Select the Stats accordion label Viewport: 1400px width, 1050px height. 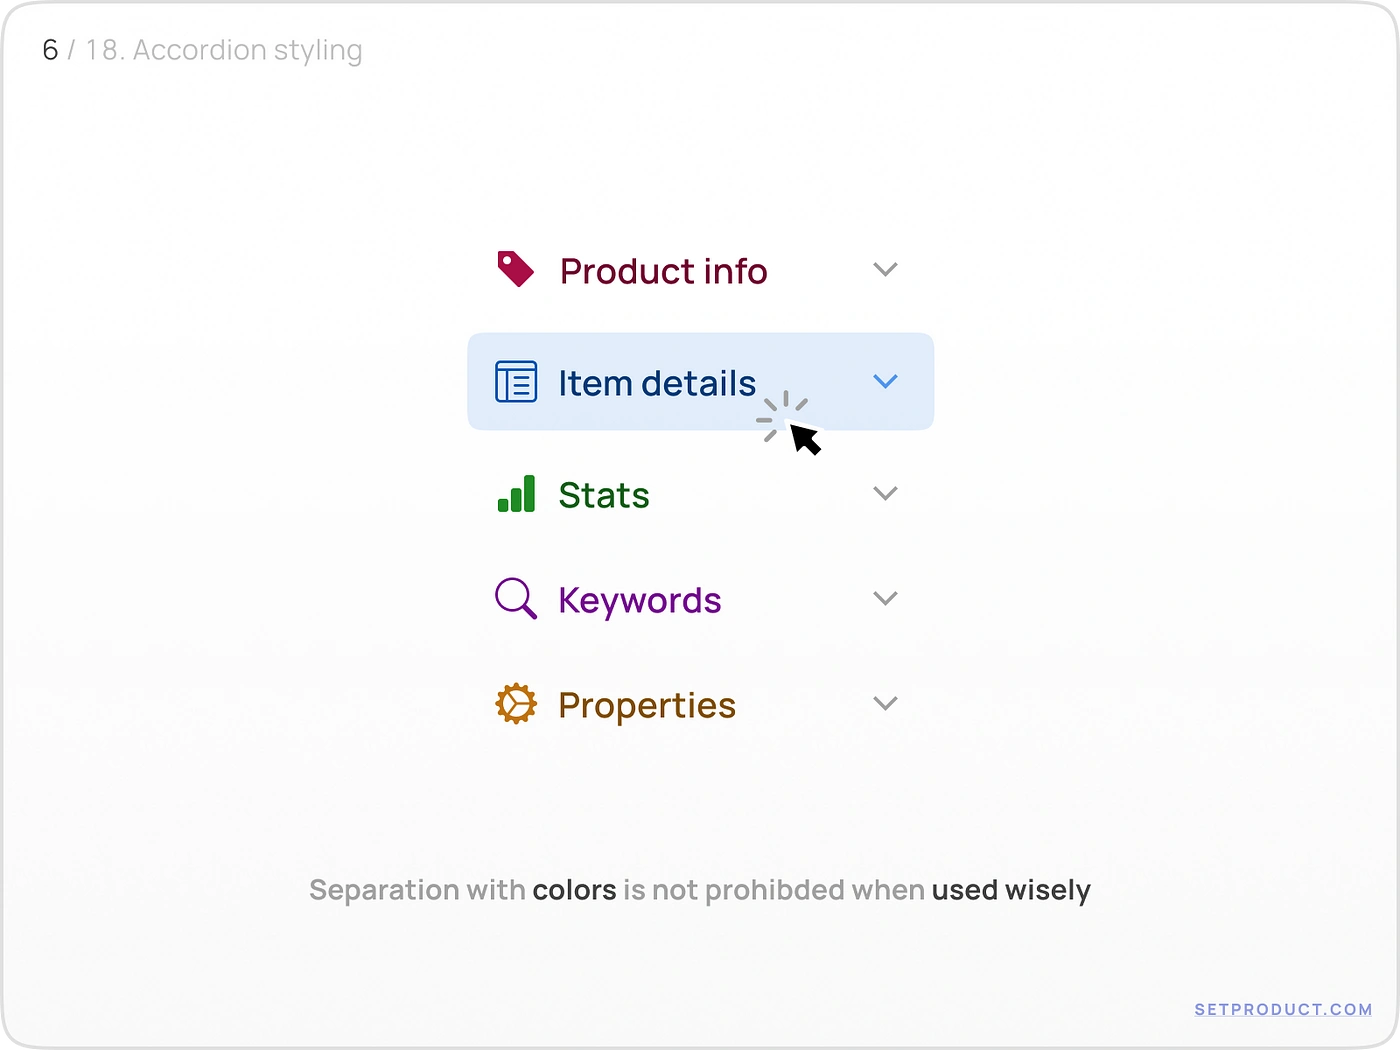point(604,495)
